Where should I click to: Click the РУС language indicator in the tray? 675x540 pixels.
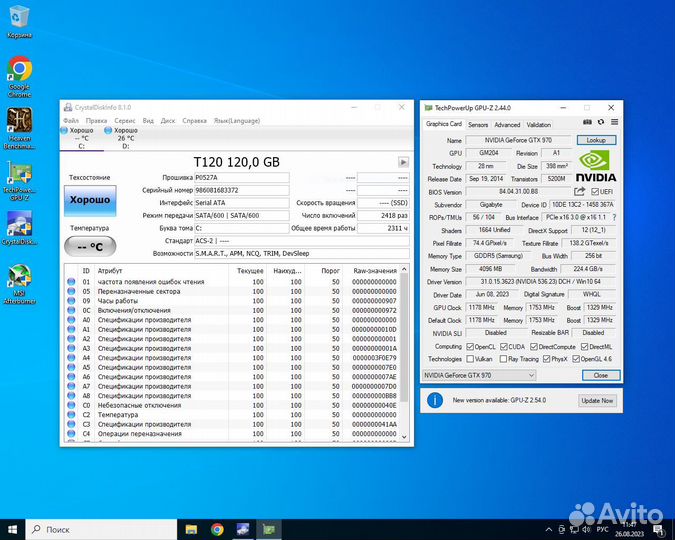[x=603, y=529]
